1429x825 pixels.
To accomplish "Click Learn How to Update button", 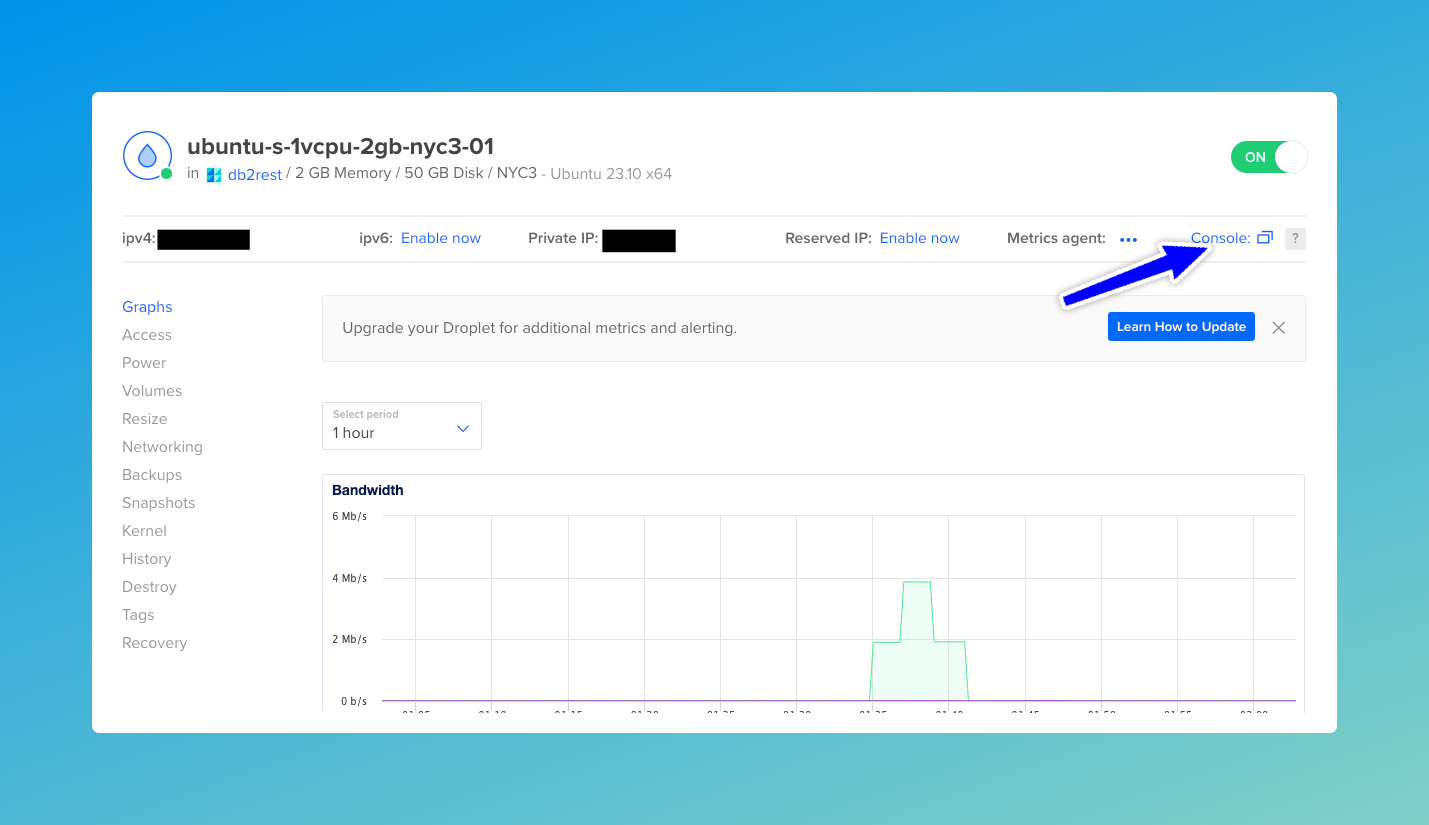I will coord(1181,327).
